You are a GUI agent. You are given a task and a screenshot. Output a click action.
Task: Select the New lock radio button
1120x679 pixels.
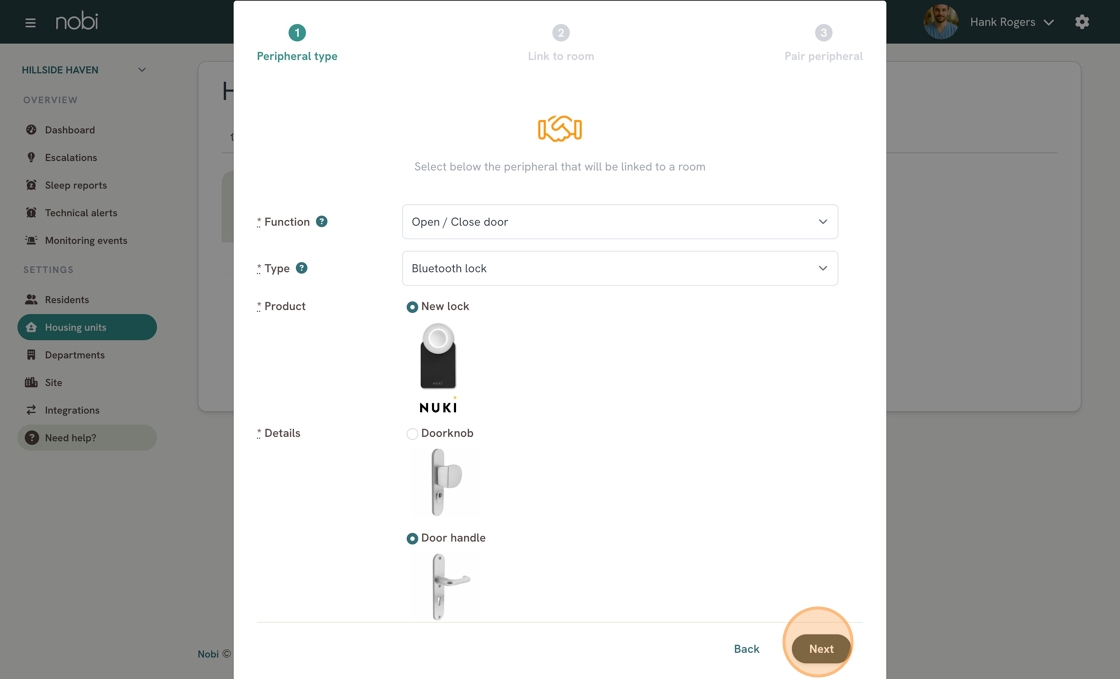pos(412,307)
